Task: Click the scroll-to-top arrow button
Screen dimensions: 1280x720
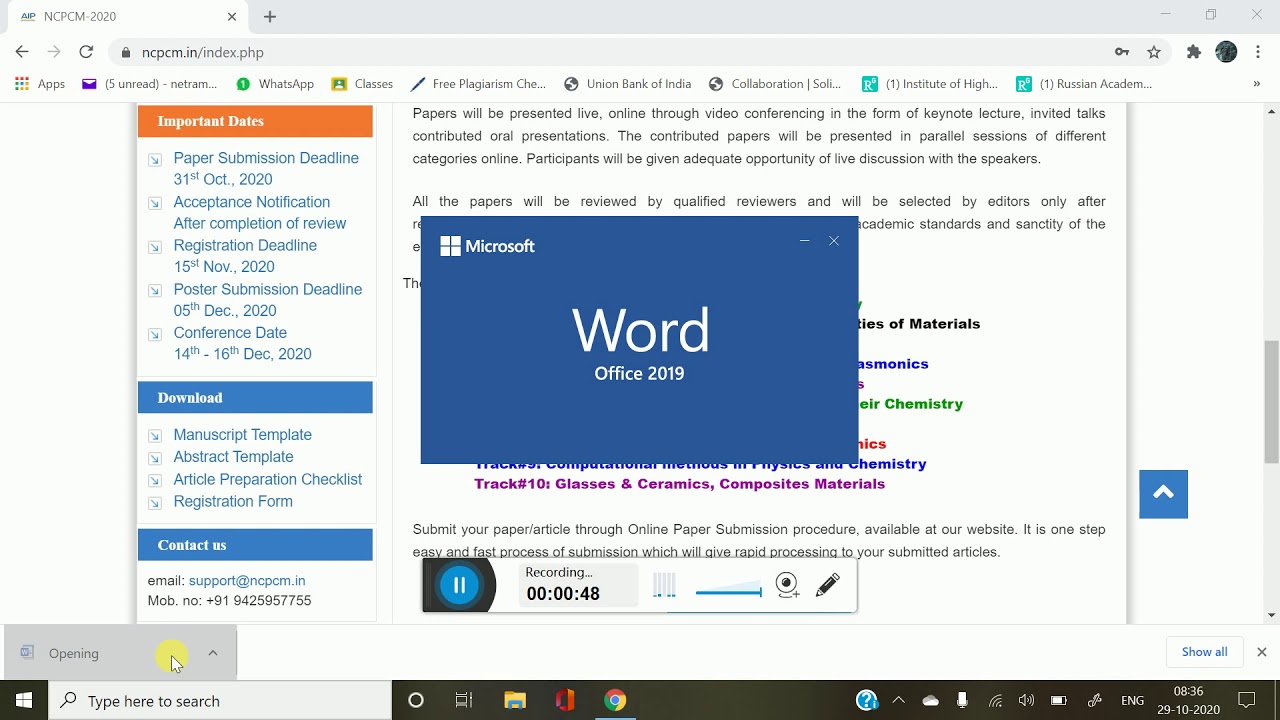Action: [x=1163, y=494]
